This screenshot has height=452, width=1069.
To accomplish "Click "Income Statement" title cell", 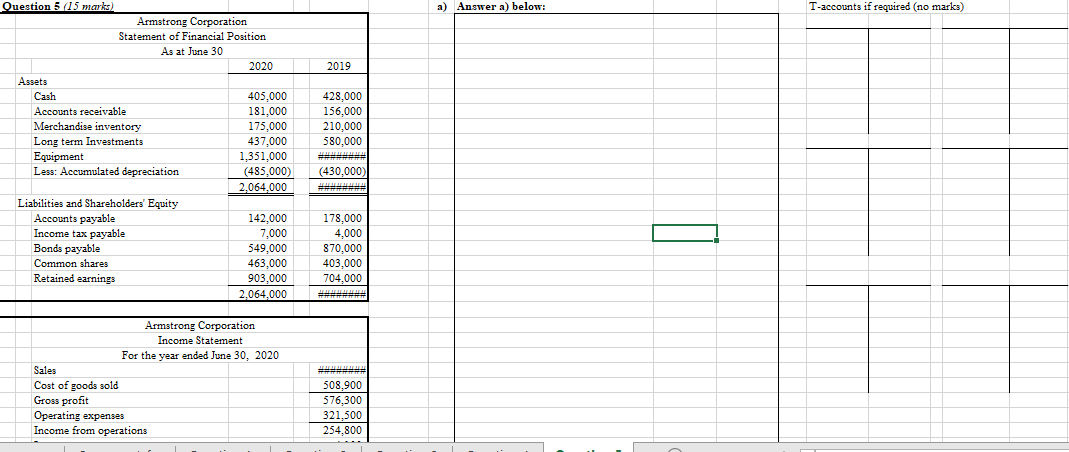I will (200, 340).
